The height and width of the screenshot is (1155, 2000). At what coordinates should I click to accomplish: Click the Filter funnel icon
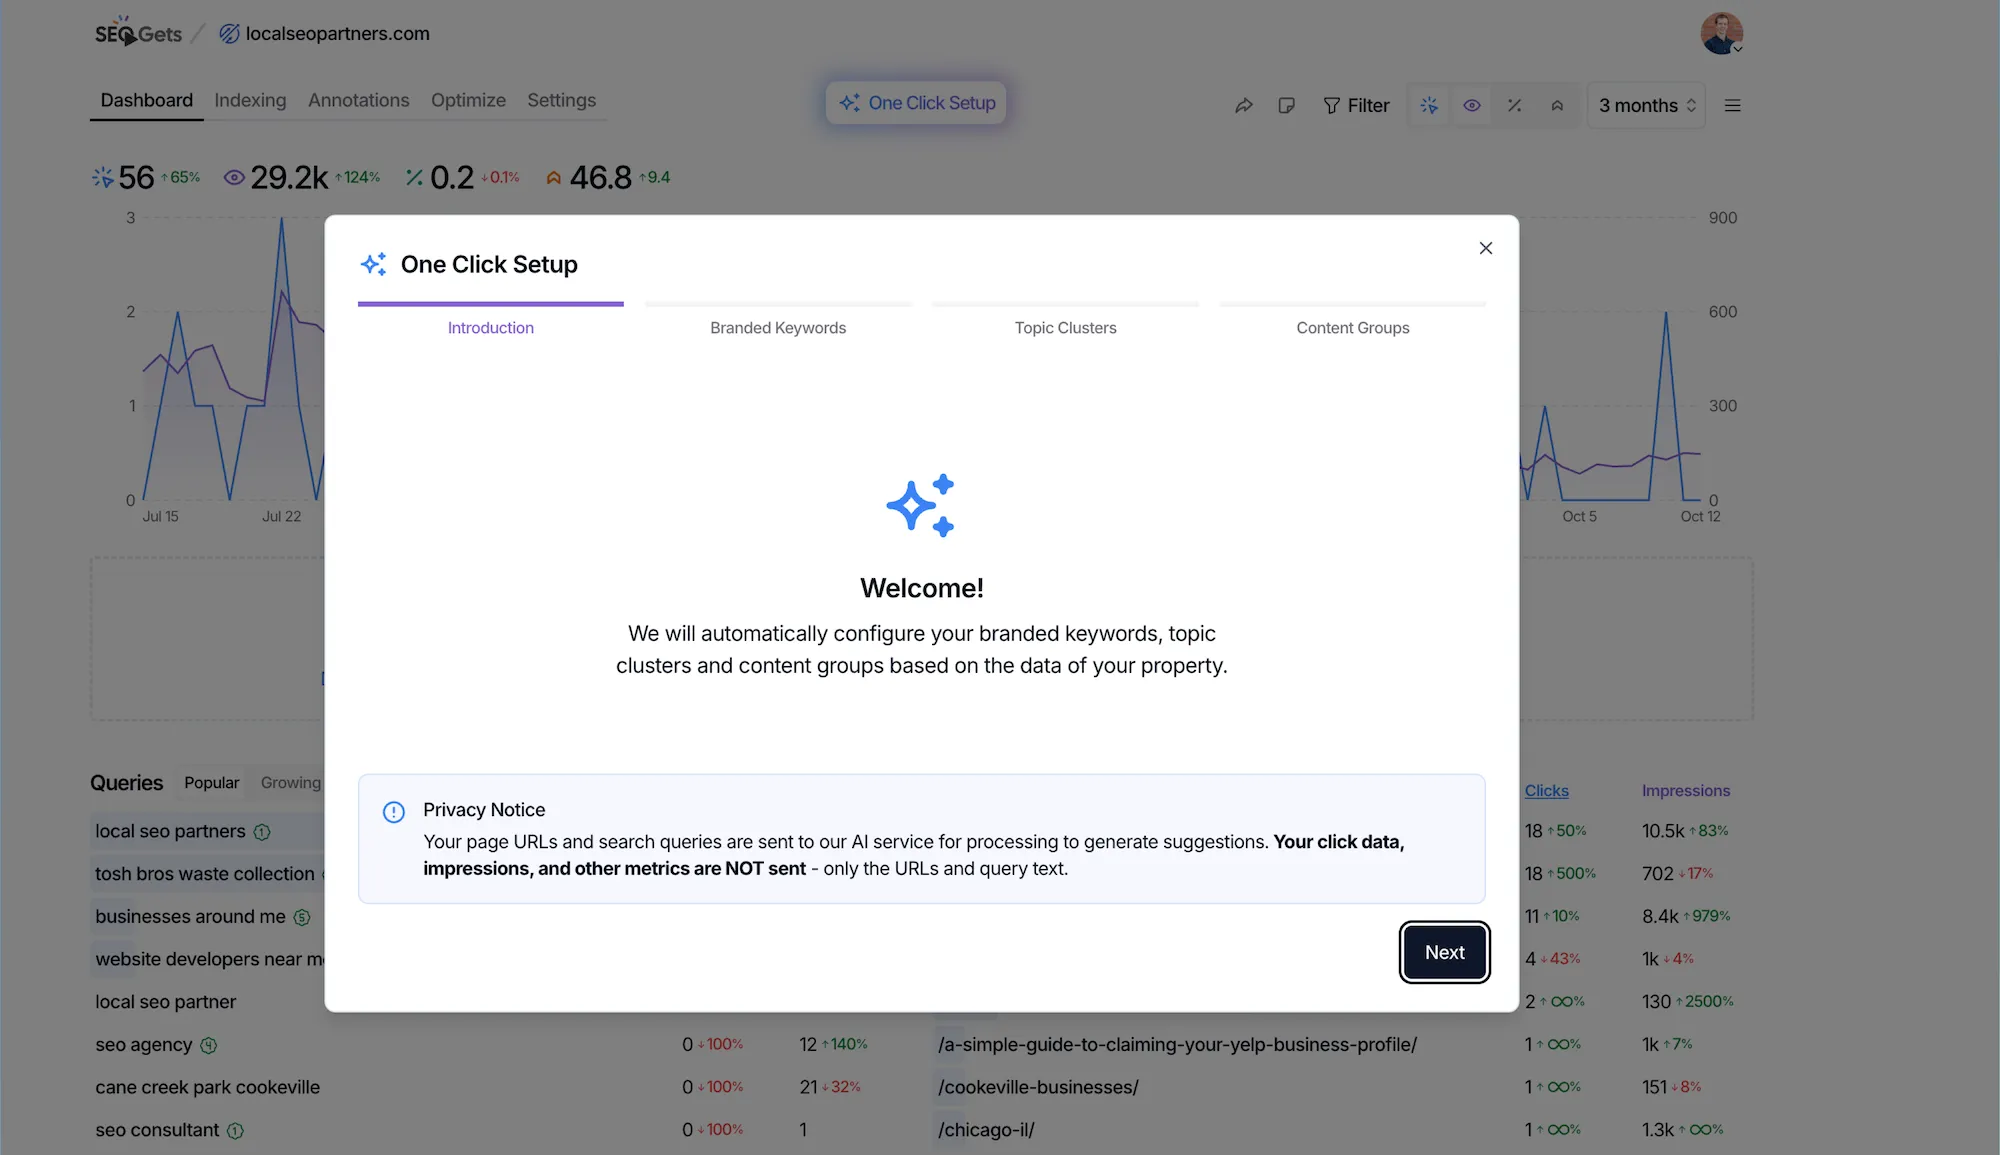[x=1334, y=105]
